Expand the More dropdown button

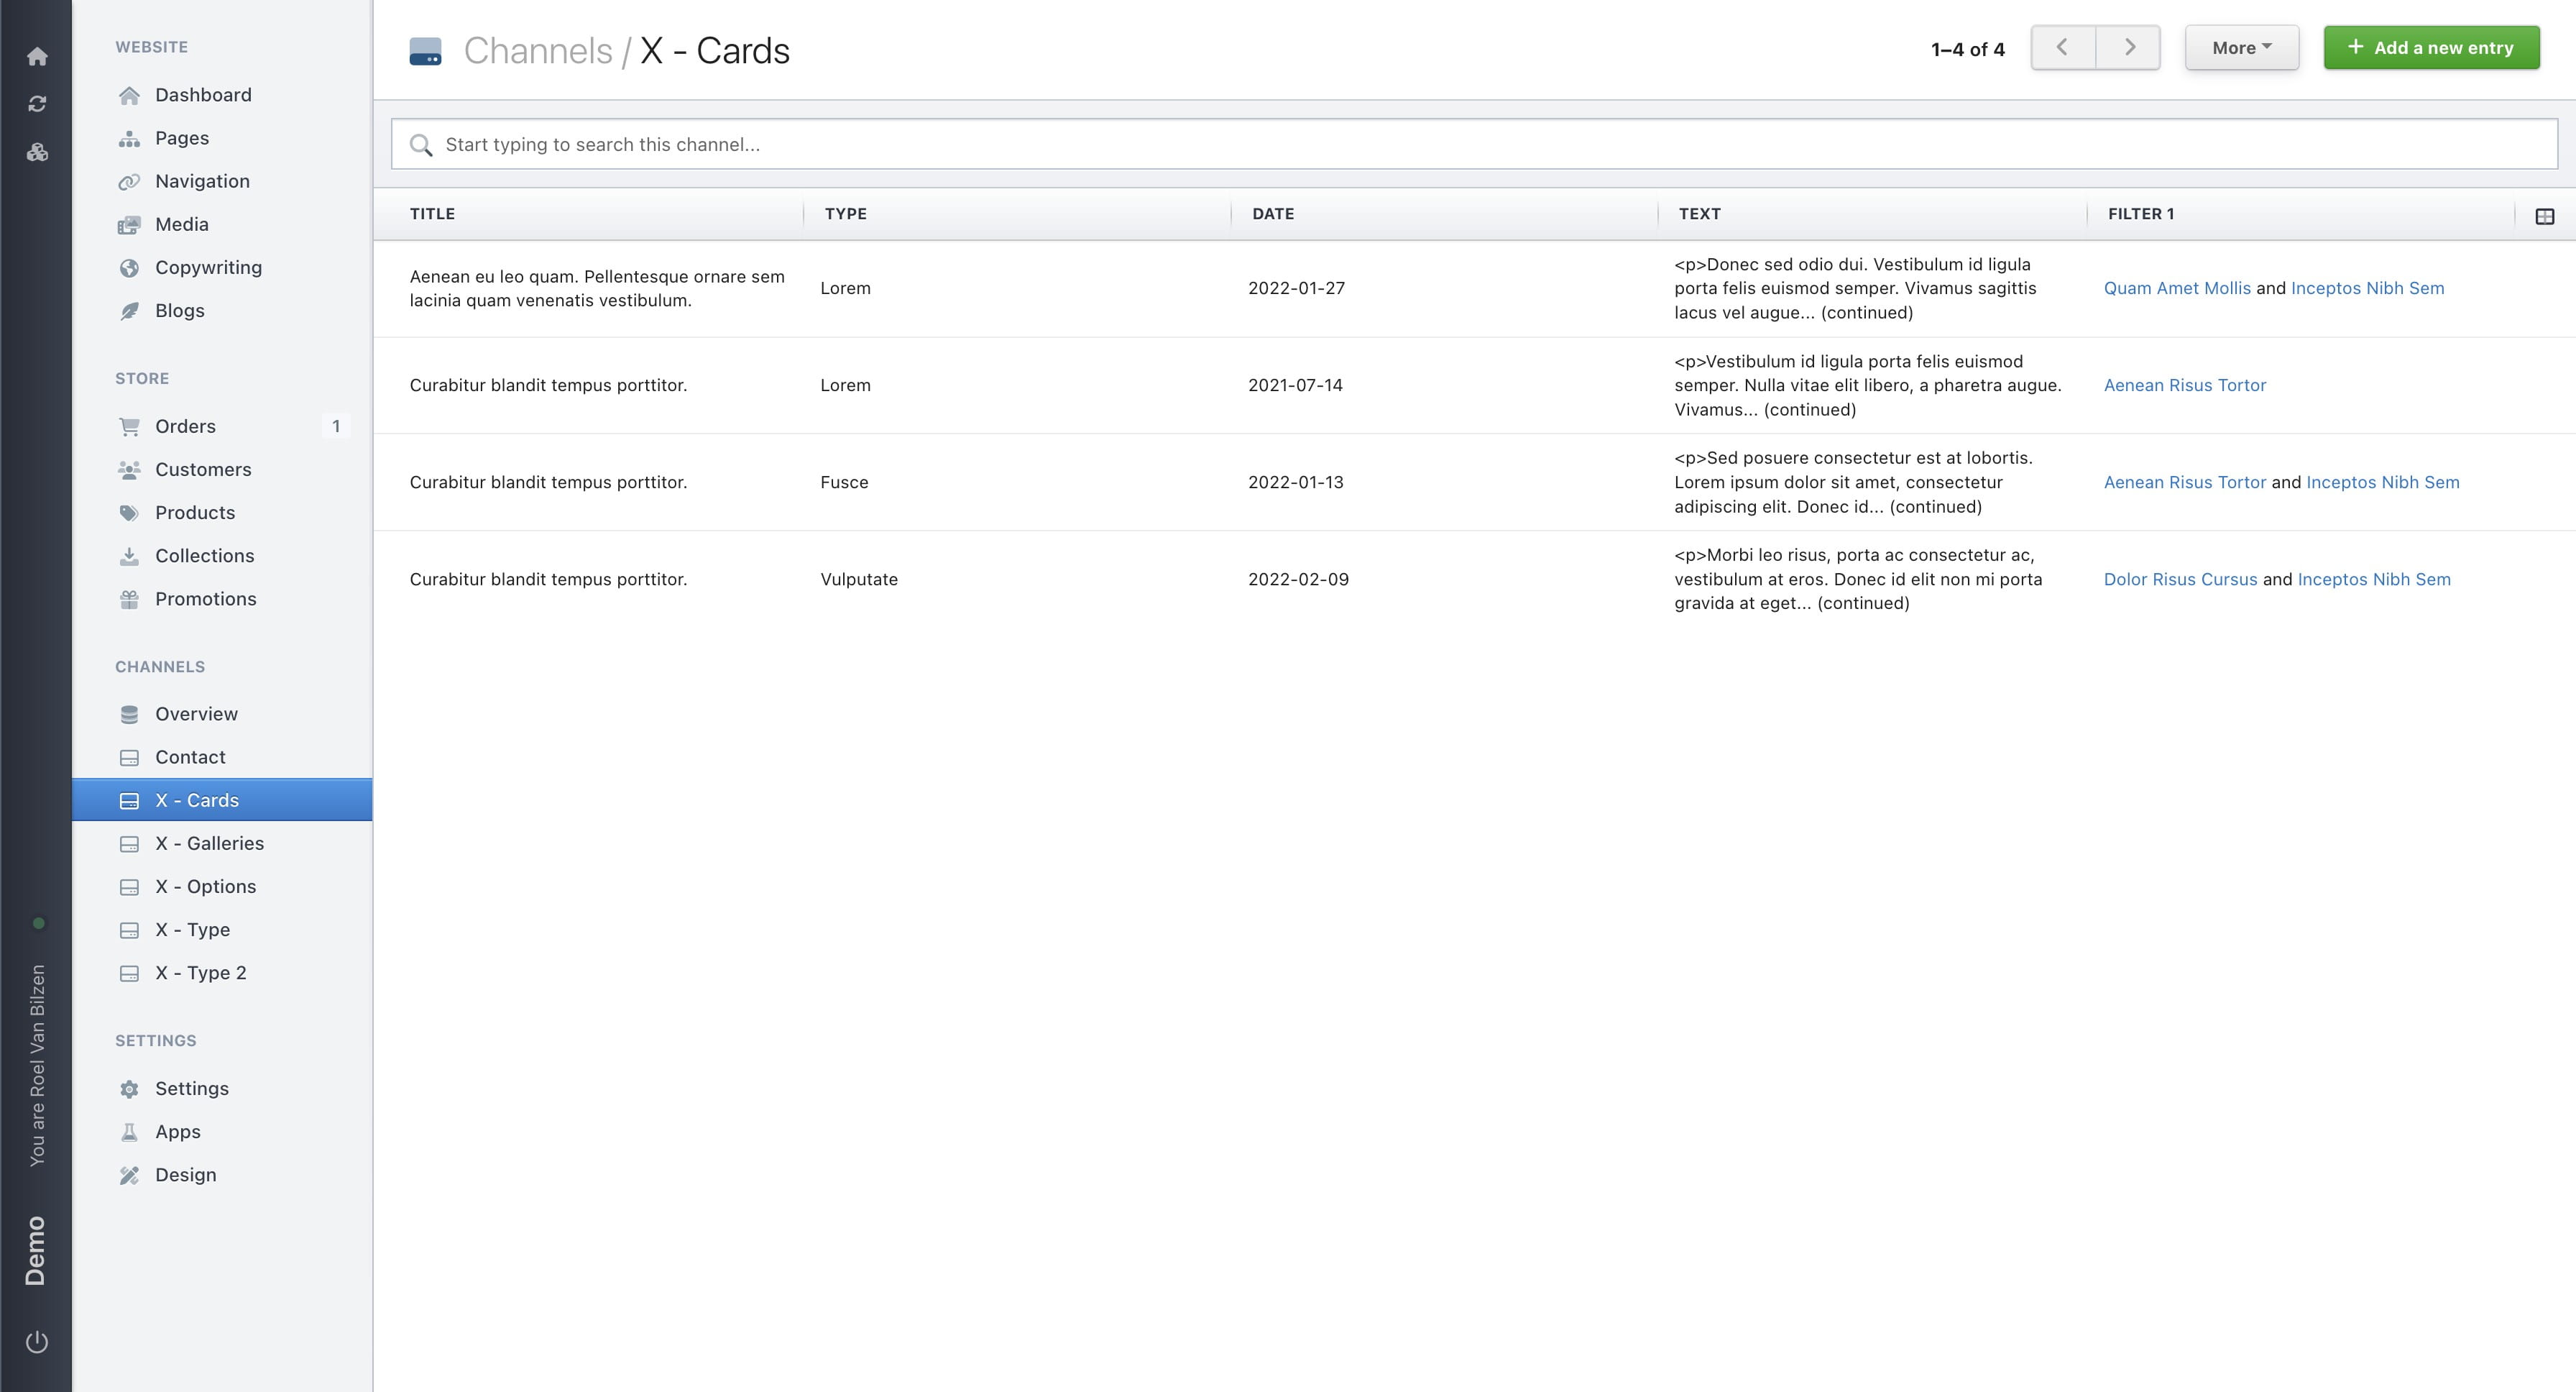(x=2241, y=48)
